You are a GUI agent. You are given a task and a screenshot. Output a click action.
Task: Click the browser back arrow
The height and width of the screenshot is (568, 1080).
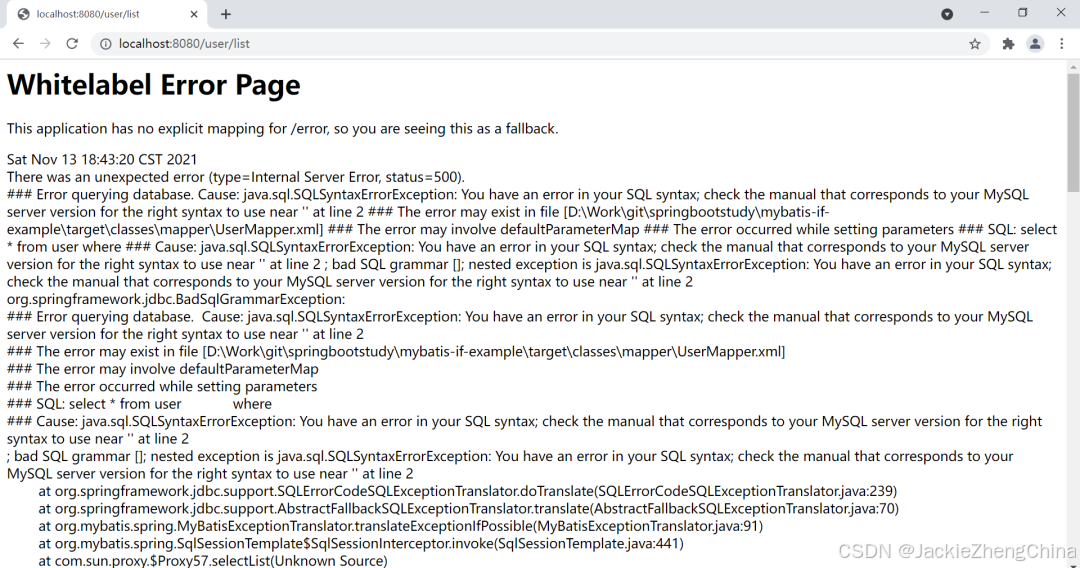(18, 43)
